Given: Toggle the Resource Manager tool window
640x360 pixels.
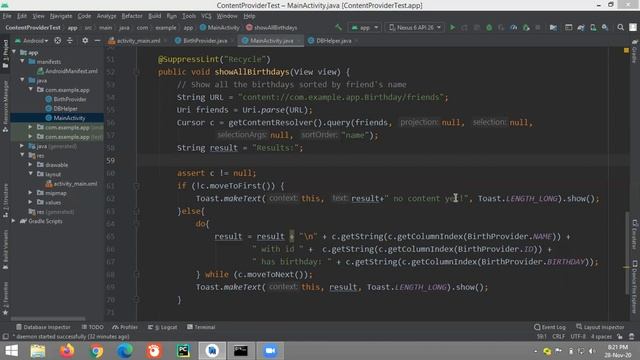Looking at the screenshot, I should click(x=5, y=106).
